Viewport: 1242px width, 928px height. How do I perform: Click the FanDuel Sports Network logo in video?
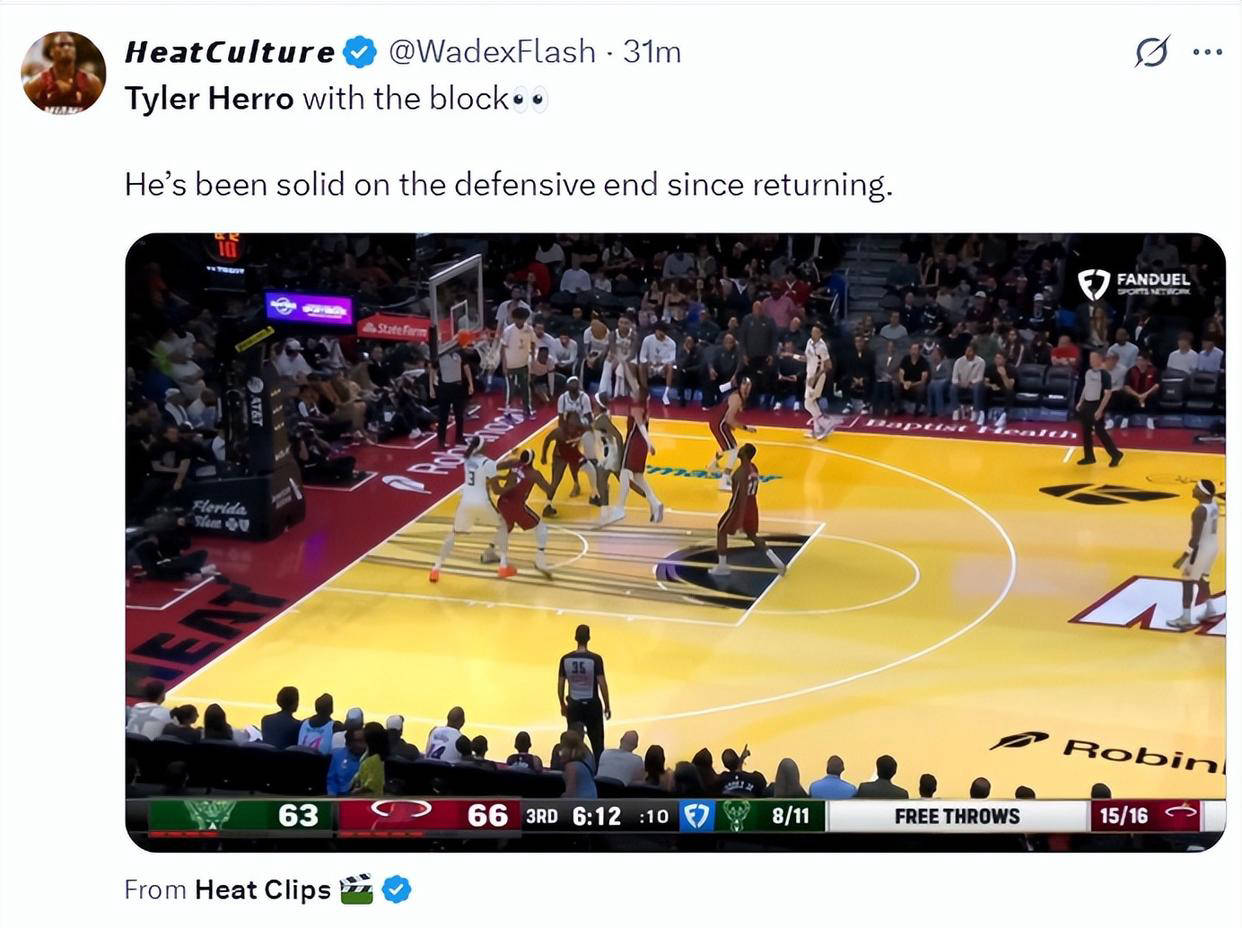coord(1135,284)
